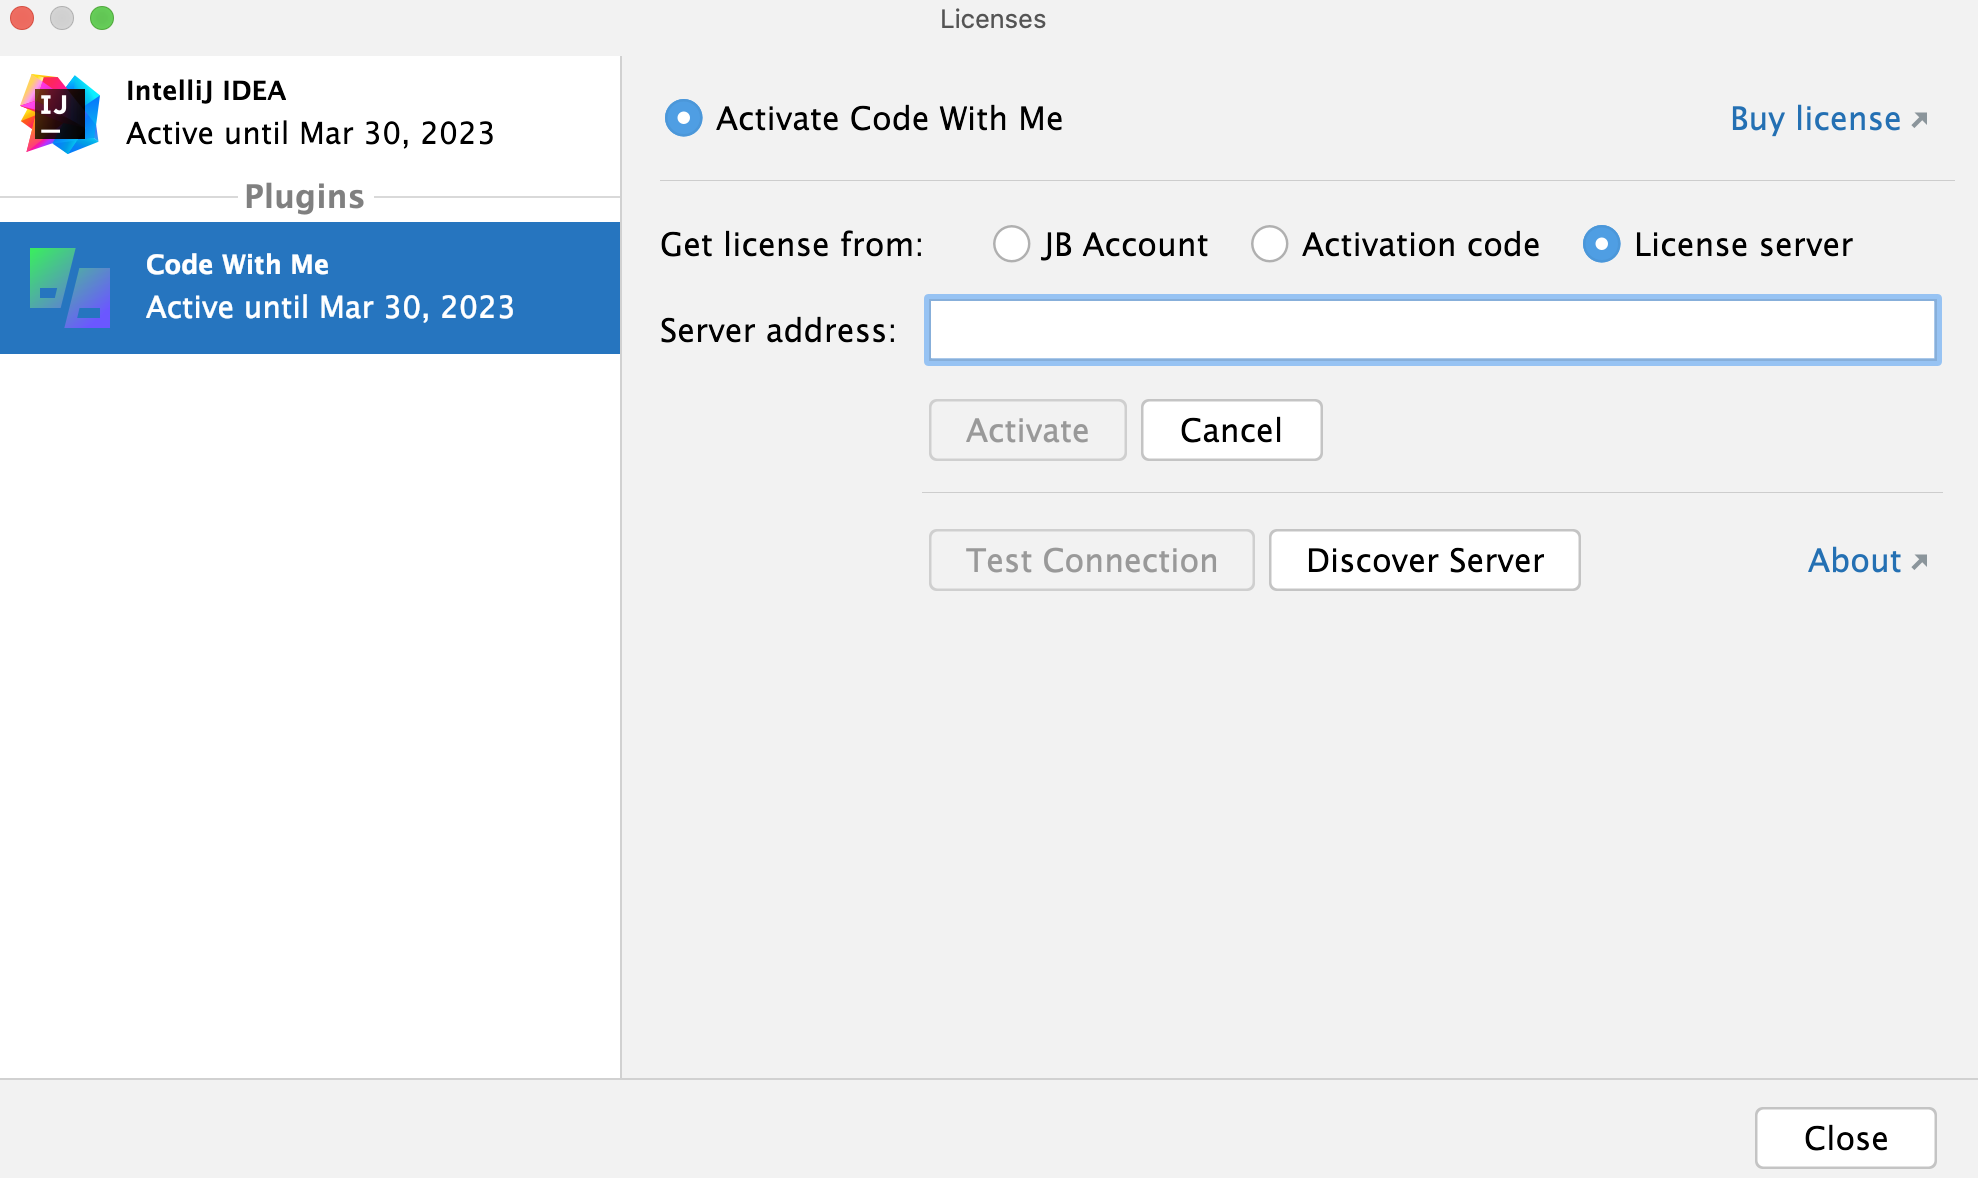Click the Code With Me active status text

[328, 306]
